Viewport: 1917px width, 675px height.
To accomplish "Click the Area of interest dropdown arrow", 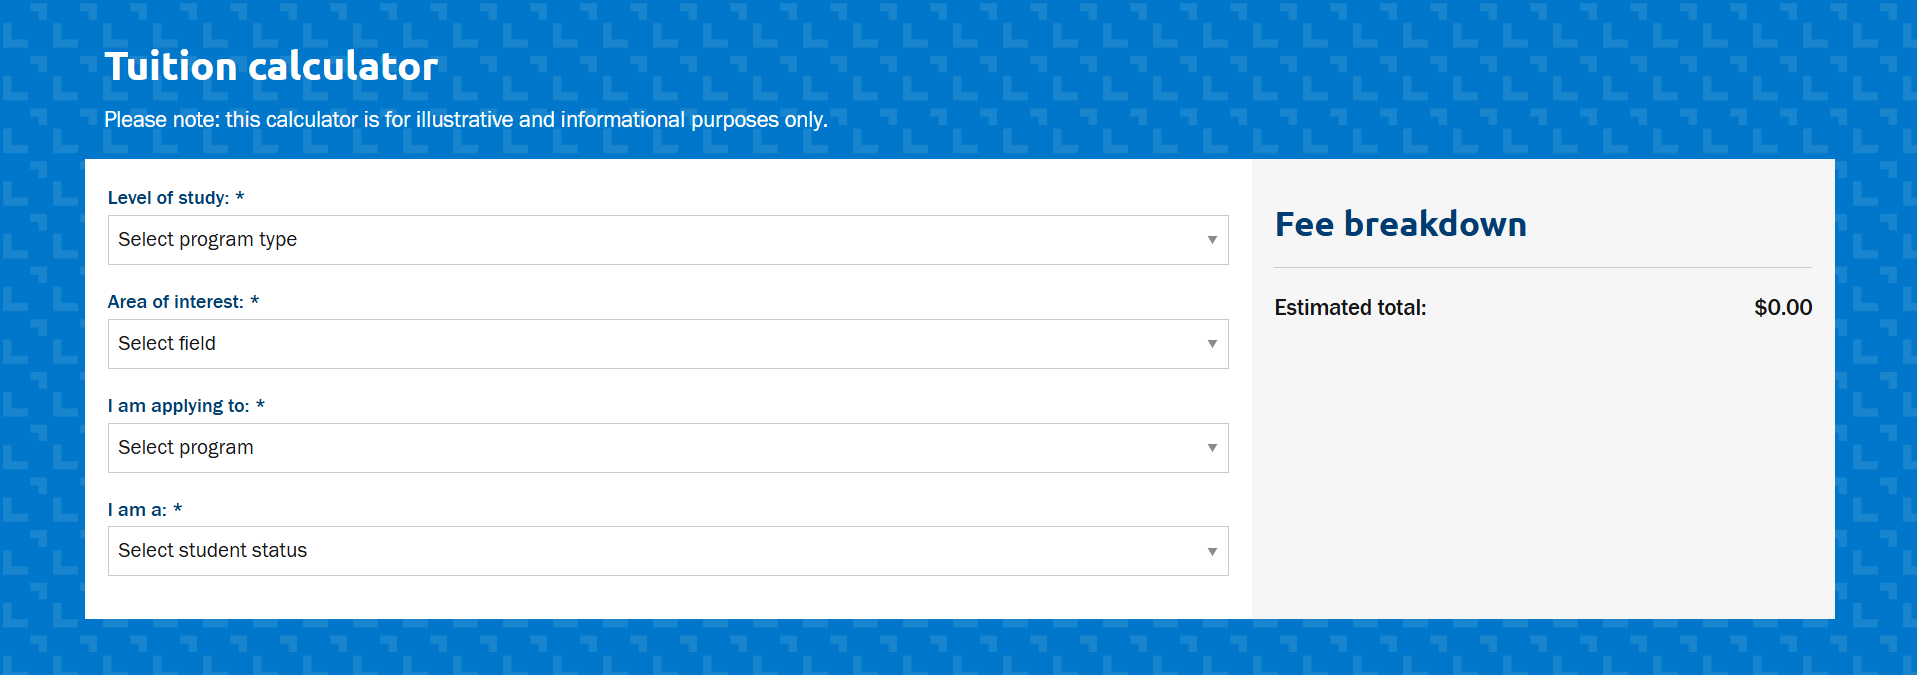I will pyautogui.click(x=1212, y=343).
